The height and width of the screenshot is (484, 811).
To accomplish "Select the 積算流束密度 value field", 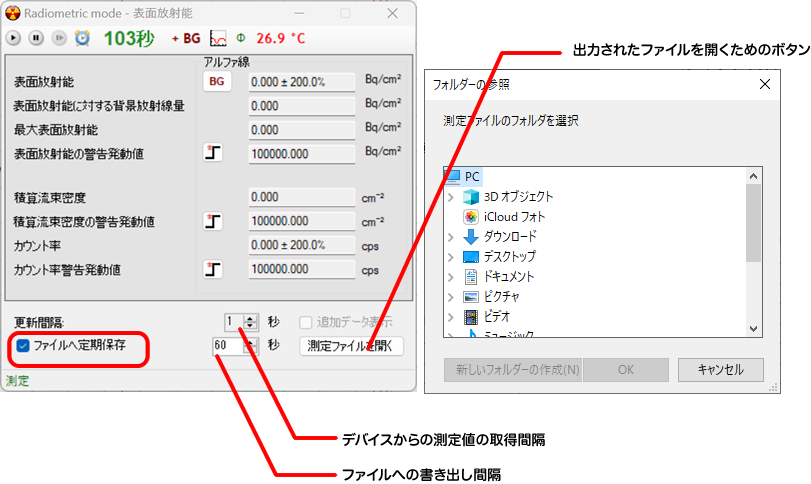I will [x=302, y=197].
